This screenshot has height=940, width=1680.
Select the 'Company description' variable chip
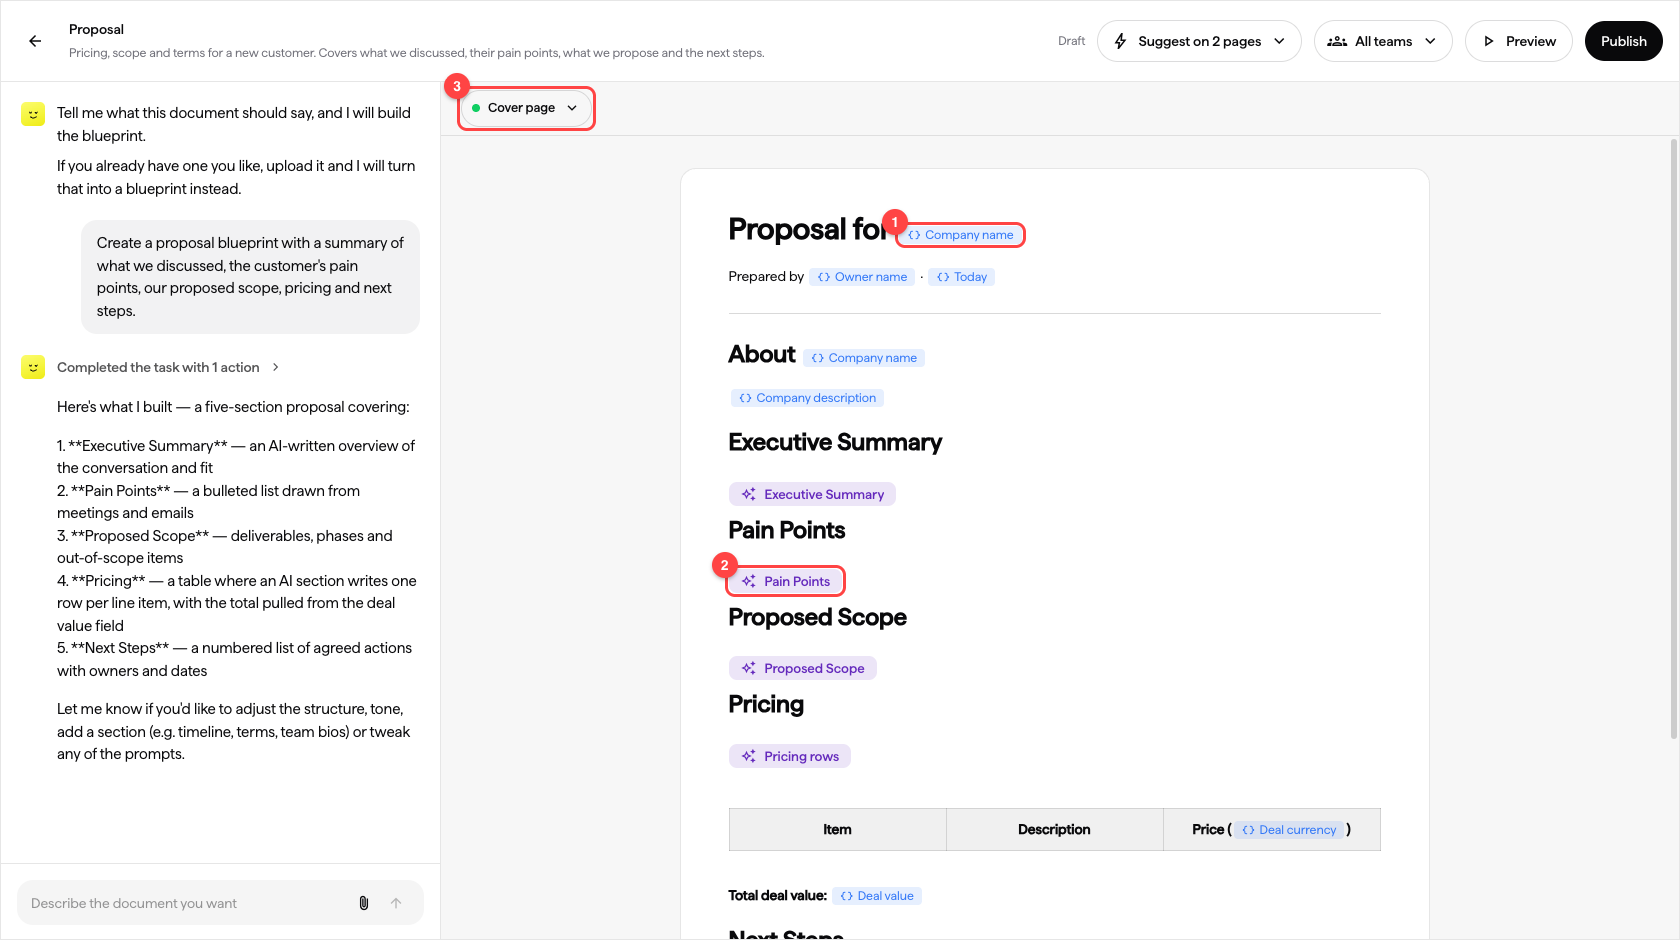coord(807,398)
